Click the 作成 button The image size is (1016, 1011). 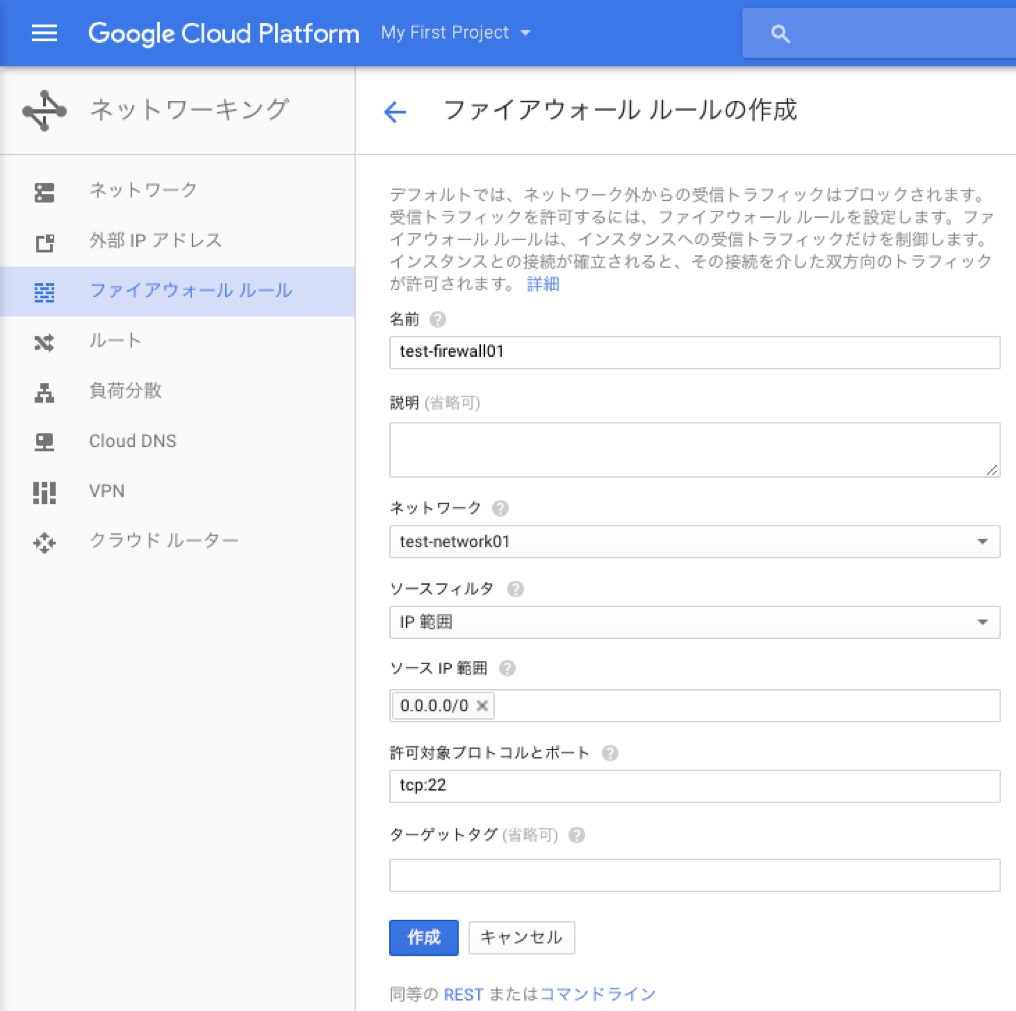coord(423,938)
